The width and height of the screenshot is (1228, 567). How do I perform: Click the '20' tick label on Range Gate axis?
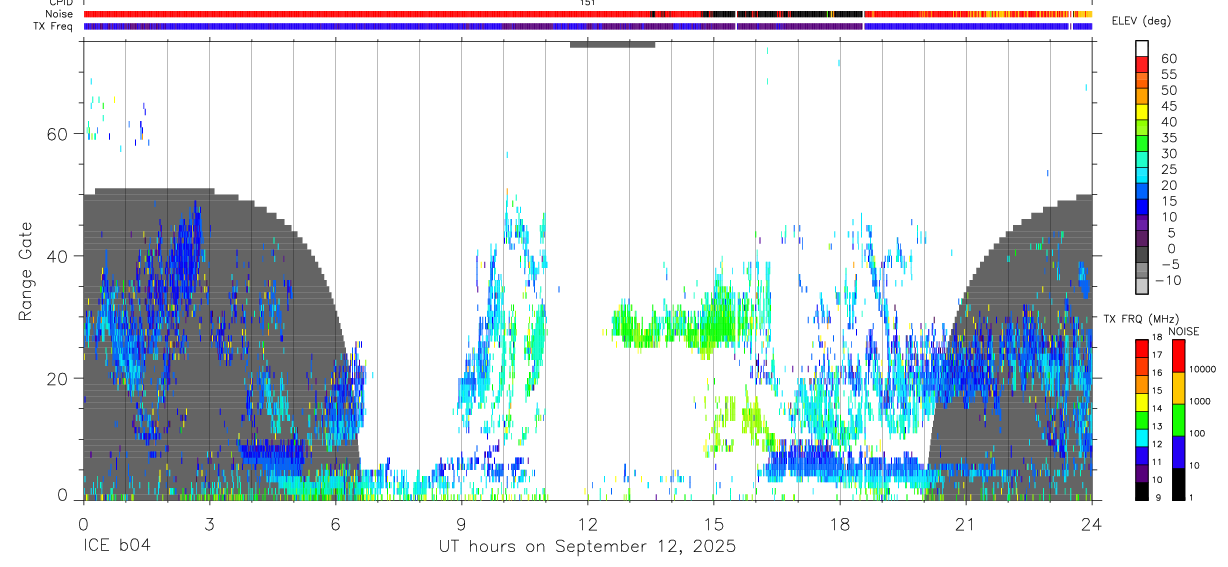point(56,378)
